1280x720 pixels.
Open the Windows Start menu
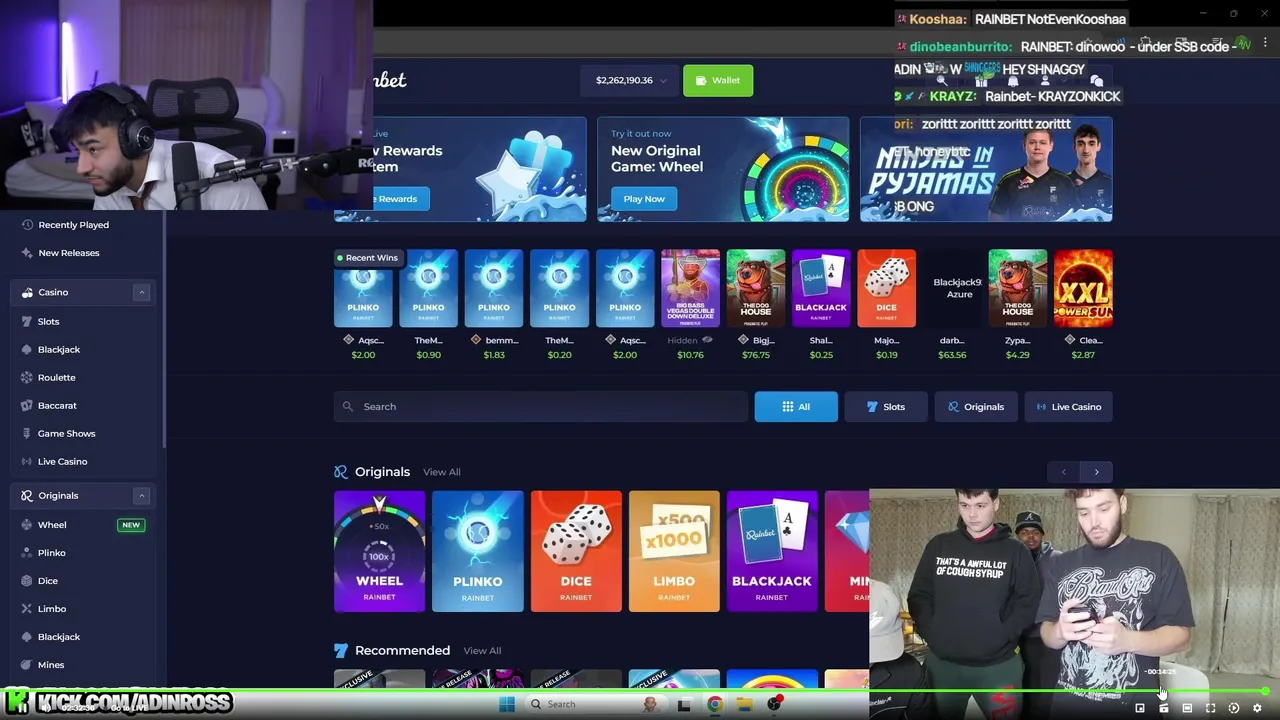click(x=507, y=704)
